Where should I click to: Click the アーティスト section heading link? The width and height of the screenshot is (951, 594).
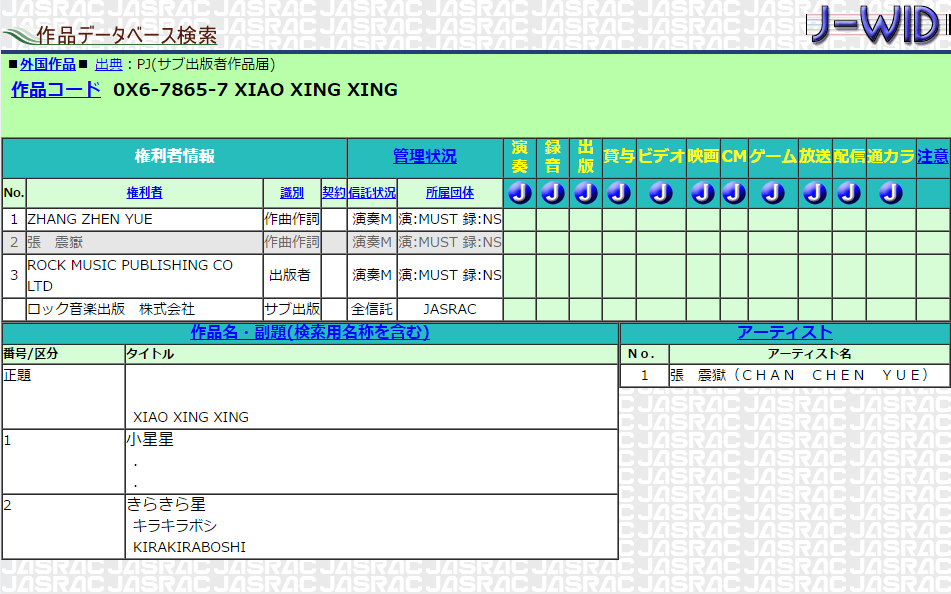pyautogui.click(x=784, y=334)
